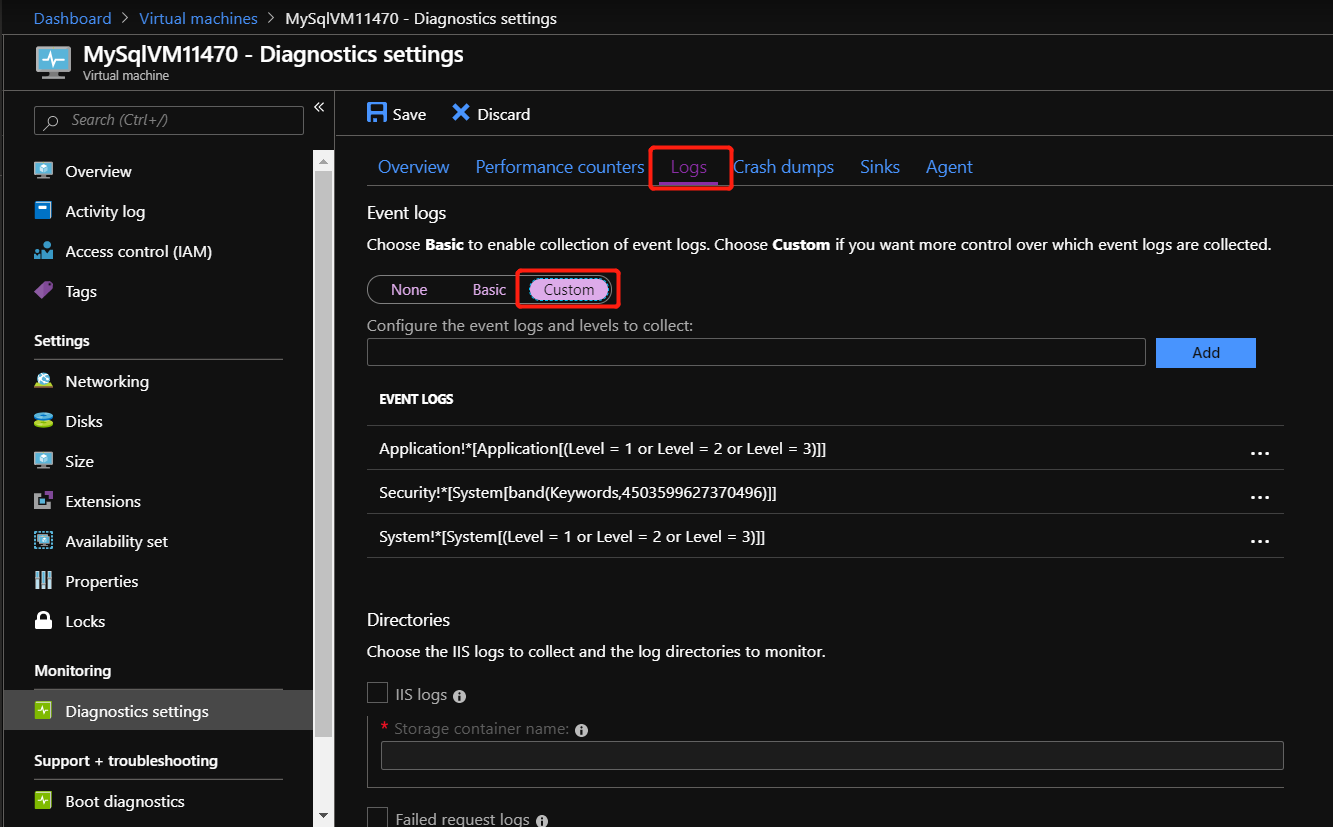Viewport: 1333px width, 827px height.
Task: Navigate to Virtual machines via breadcrumb
Action: tap(198, 18)
